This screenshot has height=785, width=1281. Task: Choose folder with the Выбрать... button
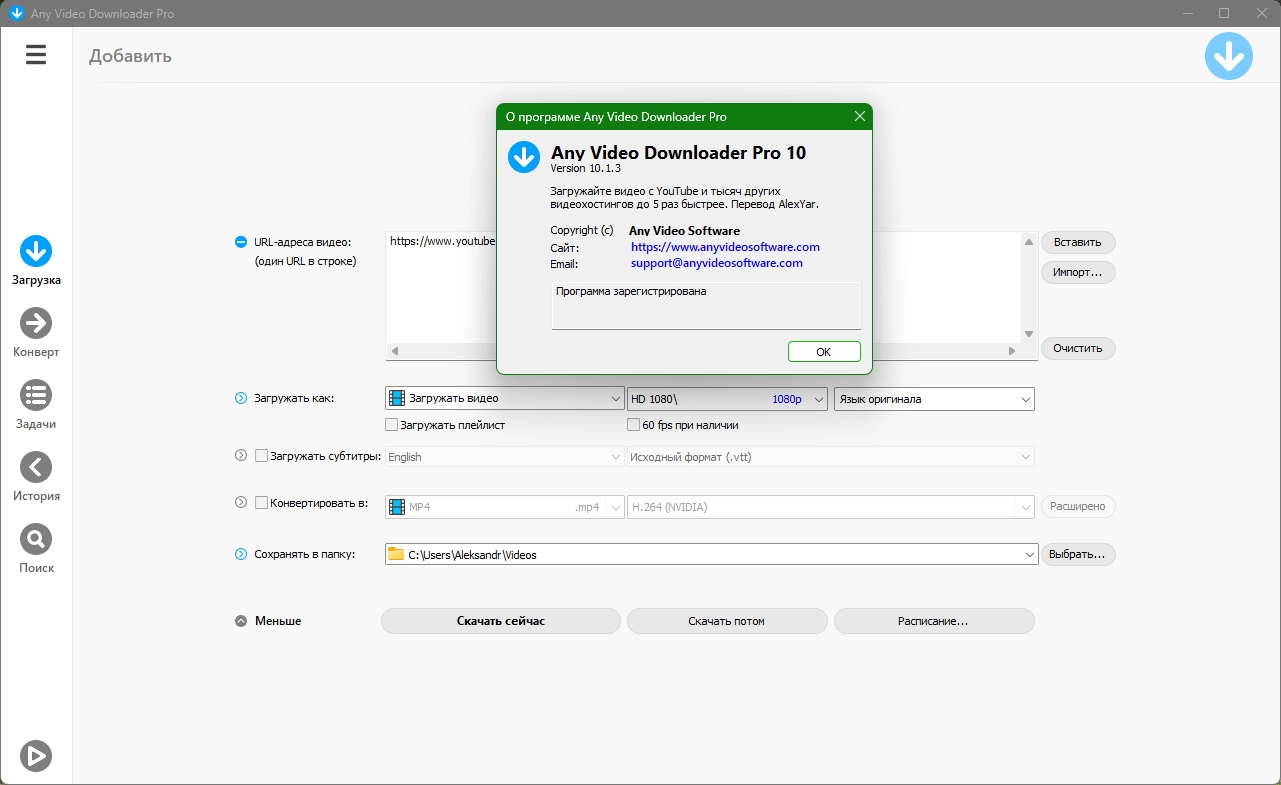pyautogui.click(x=1078, y=554)
